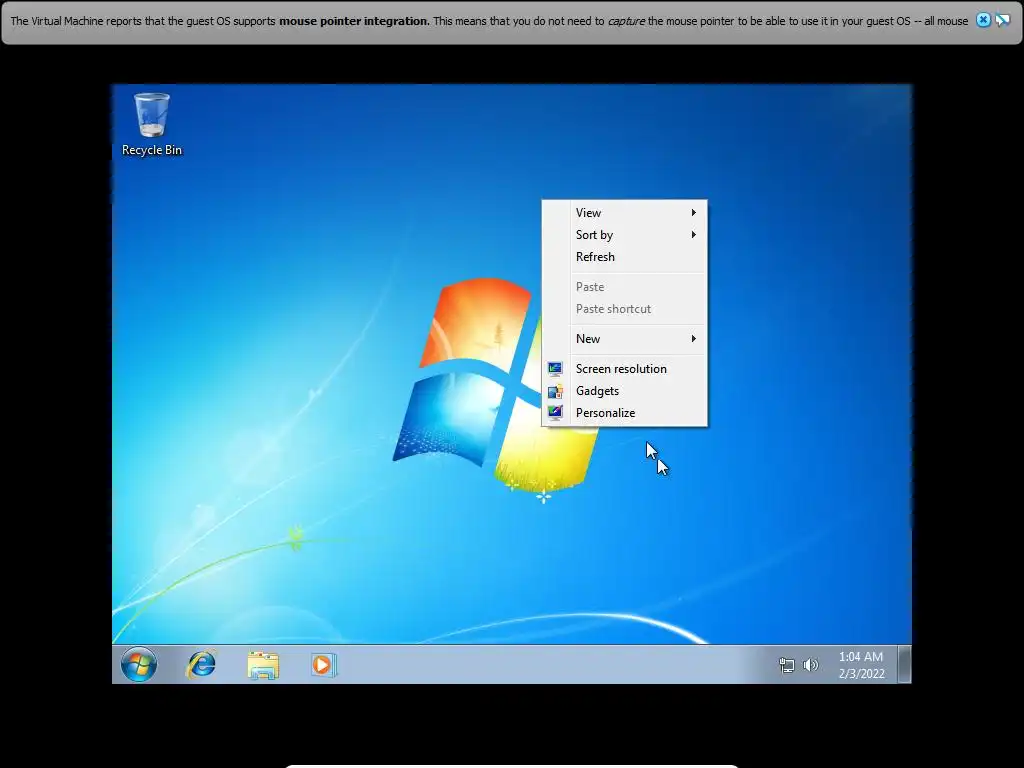
Task: Dismiss the mouse pointer integration notice
Action: (983, 20)
